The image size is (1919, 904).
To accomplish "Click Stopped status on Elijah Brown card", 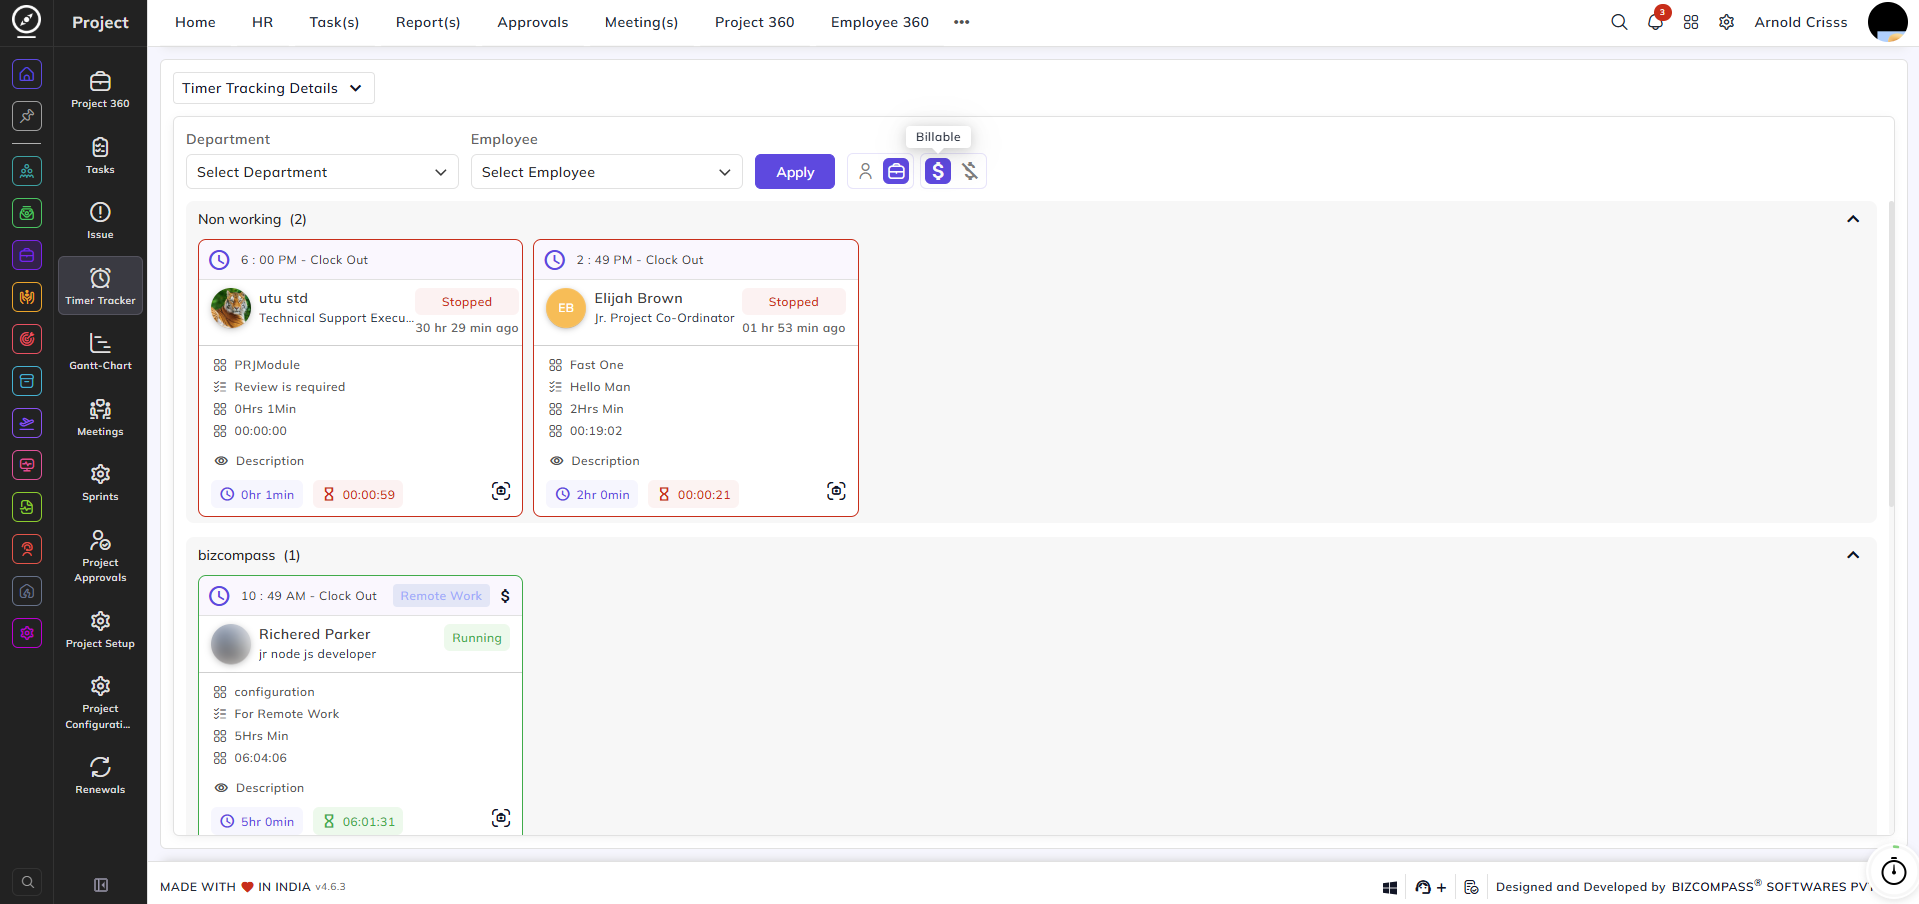I will [x=793, y=302].
